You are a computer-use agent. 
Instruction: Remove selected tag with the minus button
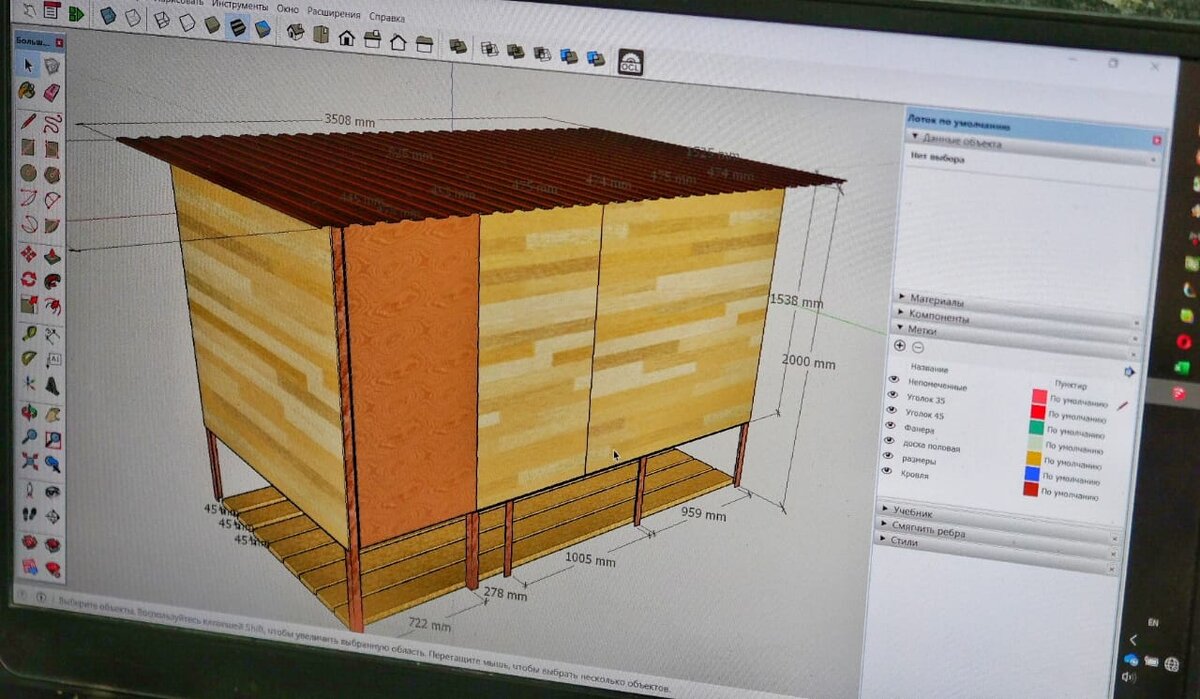917,348
